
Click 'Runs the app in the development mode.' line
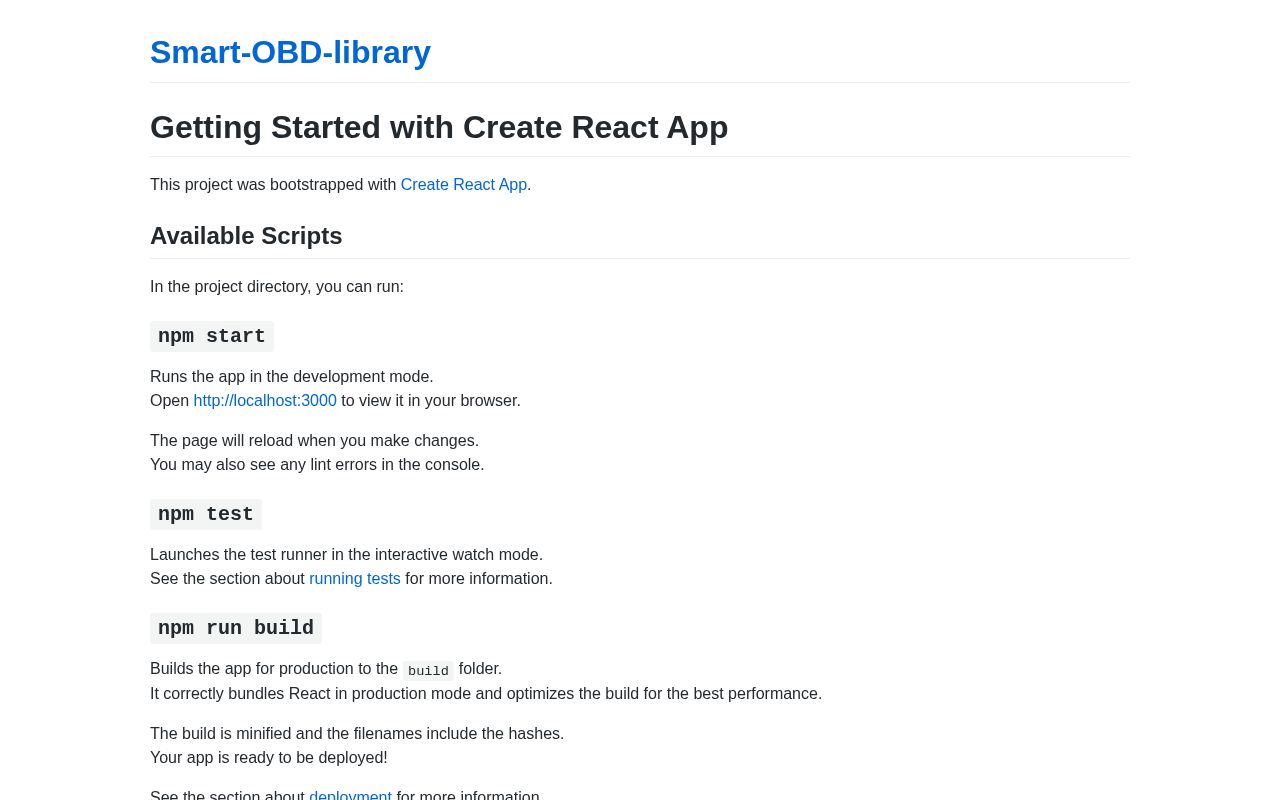tap(292, 377)
